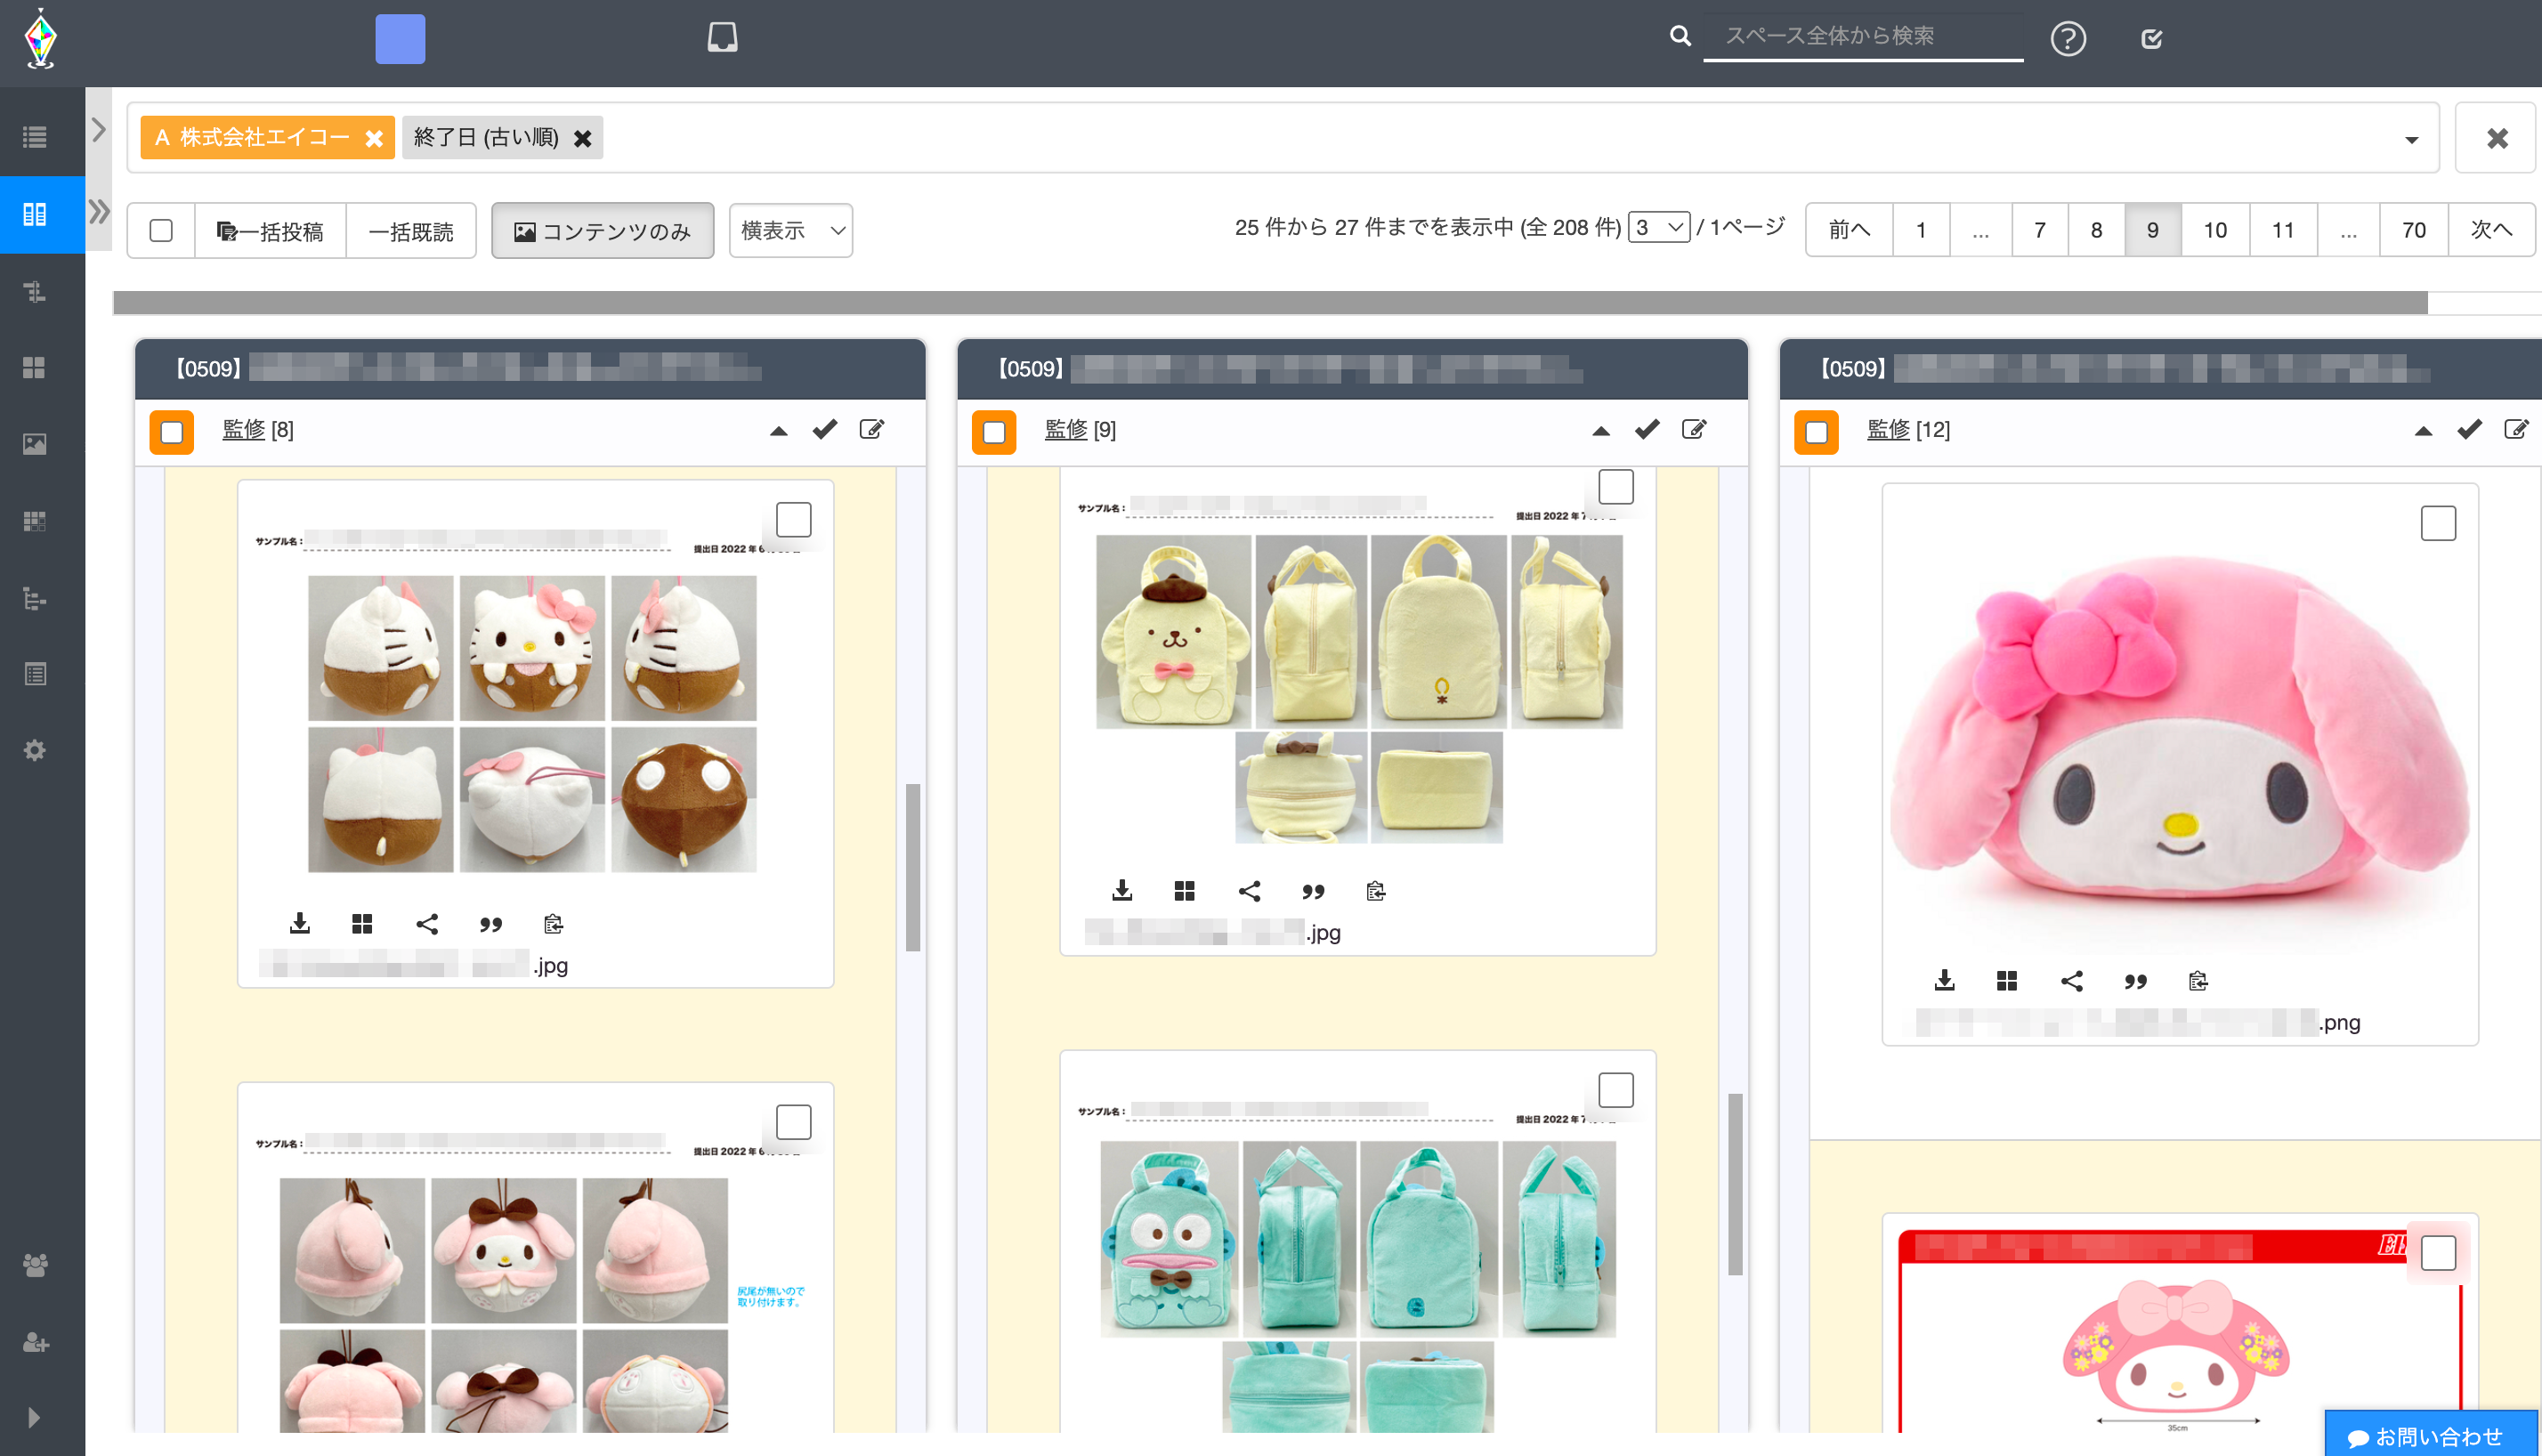The height and width of the screenshot is (1456, 2542).
Task: Remove the 終了日 (古い順) sort tag
Action: coord(582,138)
